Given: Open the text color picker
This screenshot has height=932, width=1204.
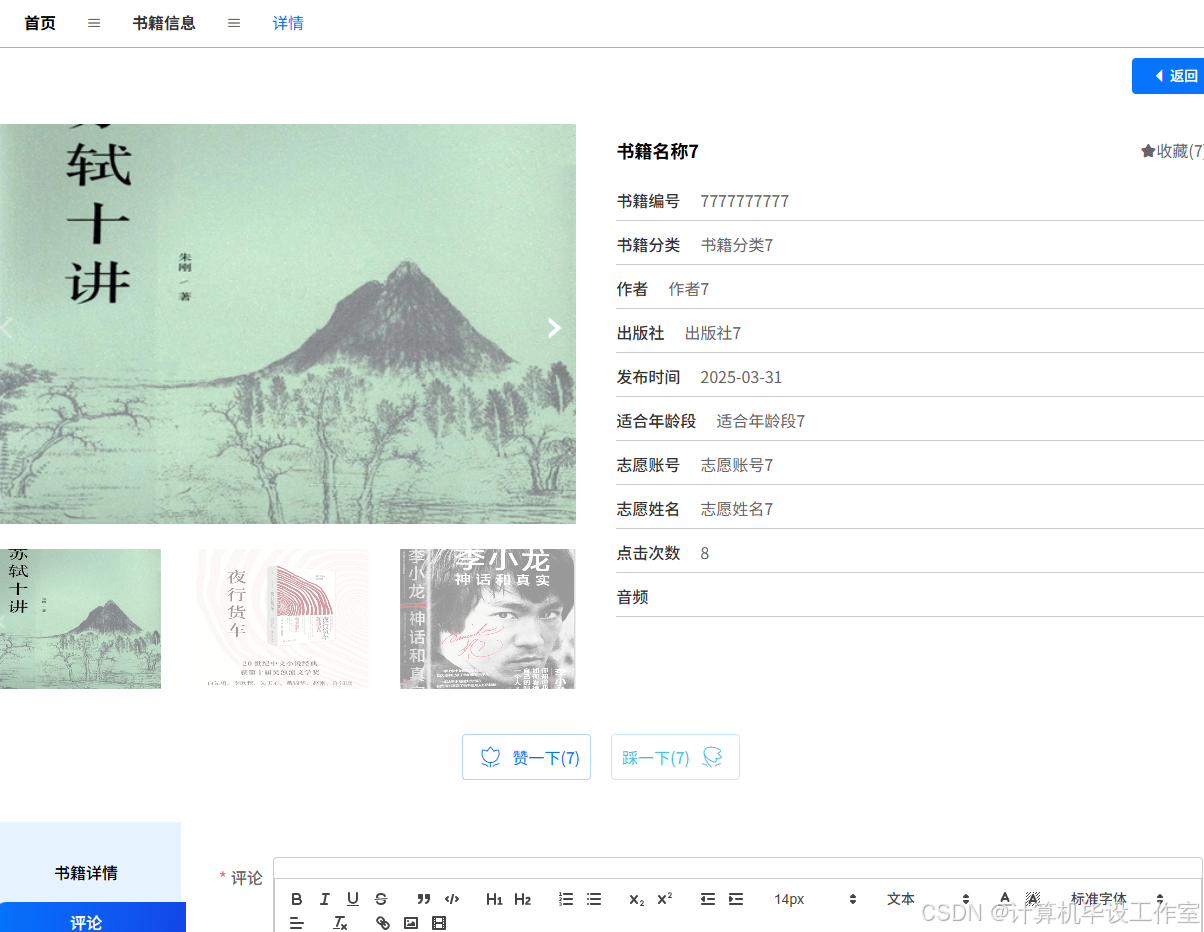Looking at the screenshot, I should 1006,899.
